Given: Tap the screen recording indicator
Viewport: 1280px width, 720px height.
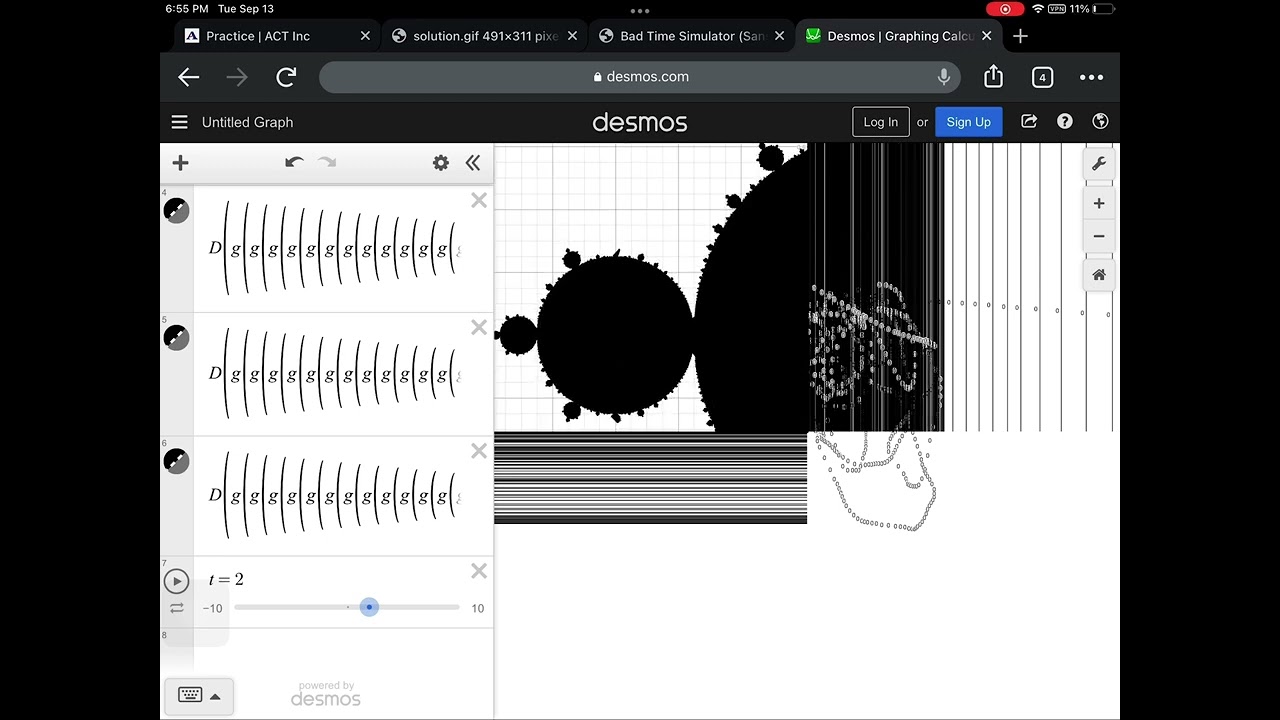Looking at the screenshot, I should (x=1004, y=9).
